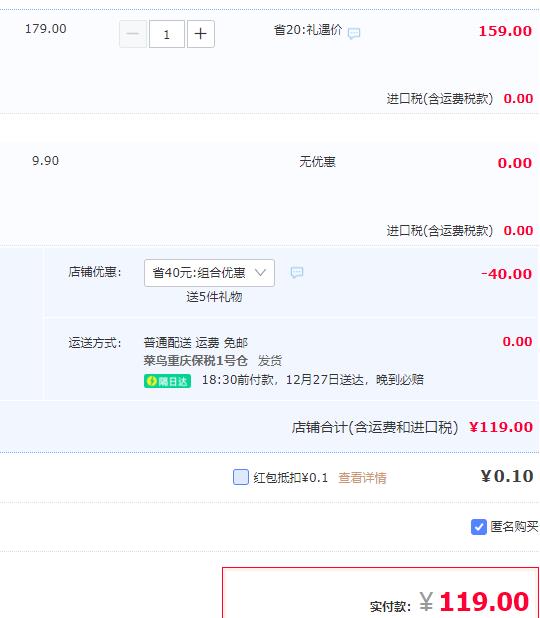Open the comment icon beside 省20:礼遇价
The image size is (540, 618).
pos(354,33)
